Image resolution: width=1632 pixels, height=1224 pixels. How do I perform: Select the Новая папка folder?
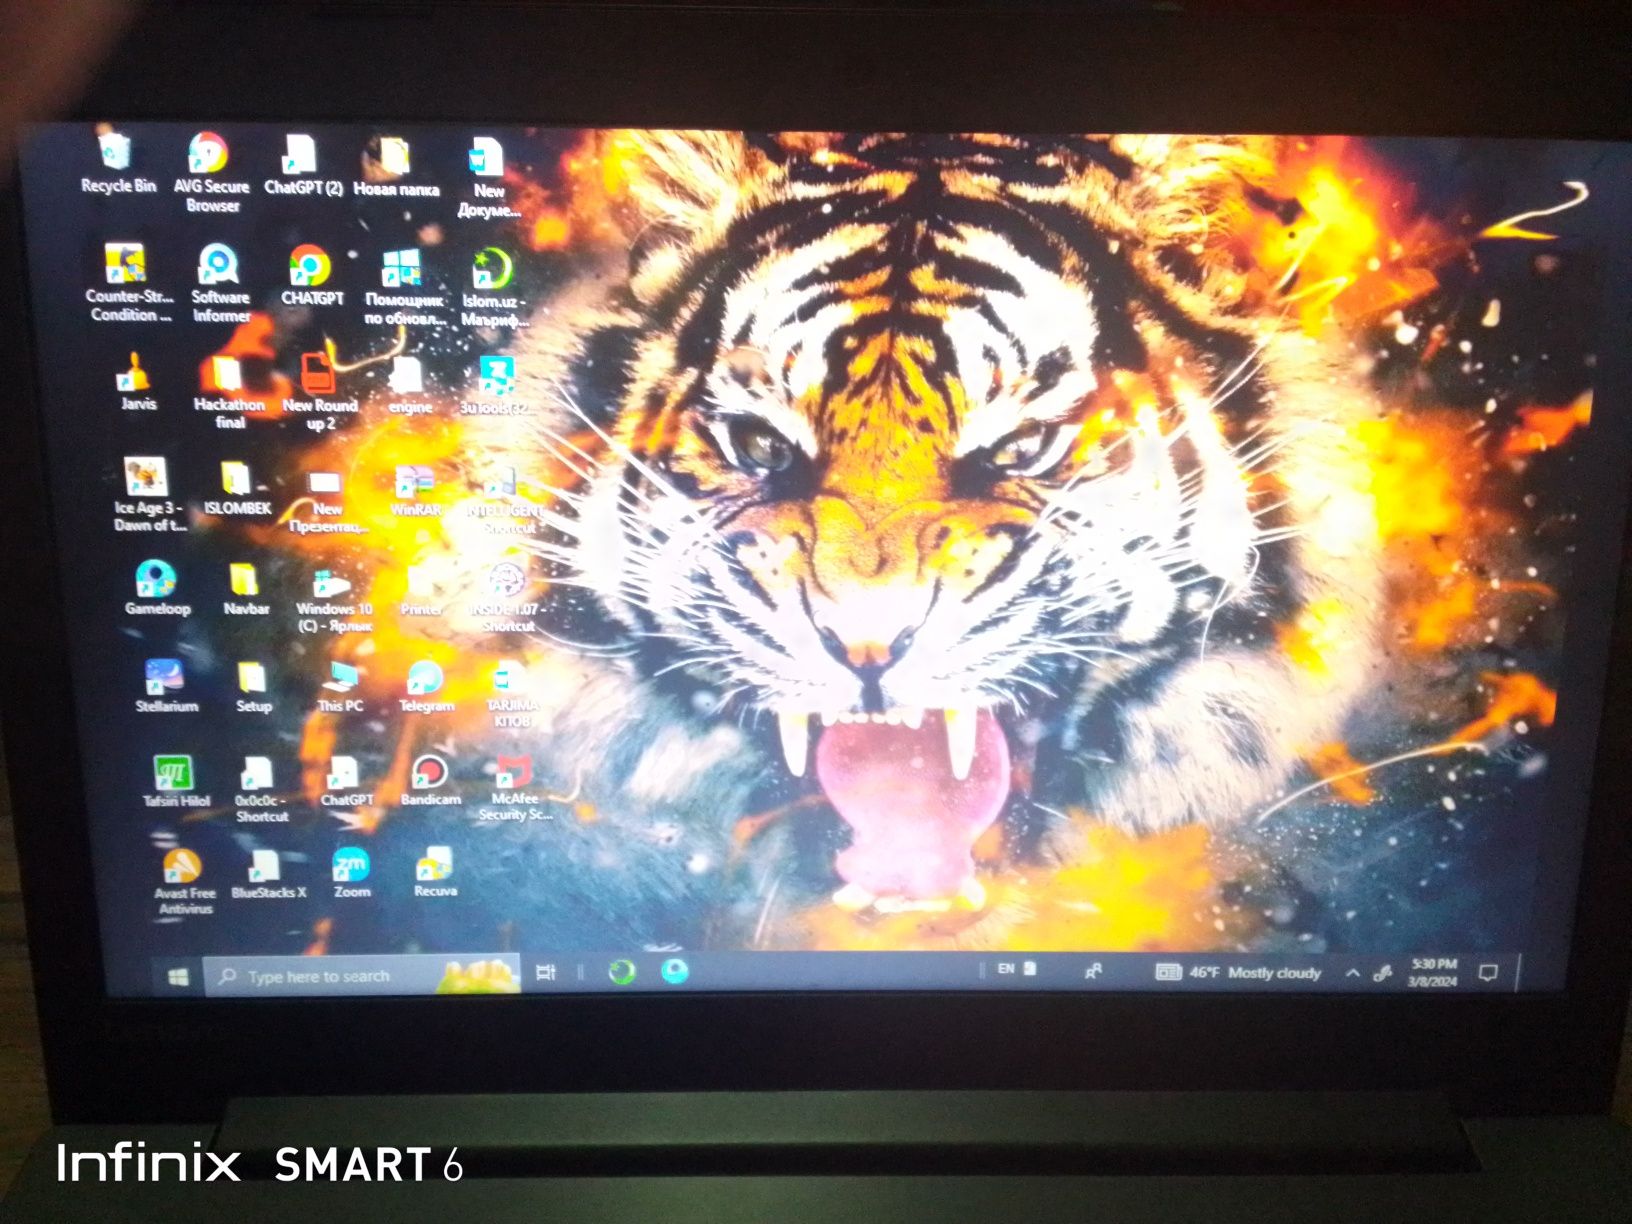click(x=396, y=166)
